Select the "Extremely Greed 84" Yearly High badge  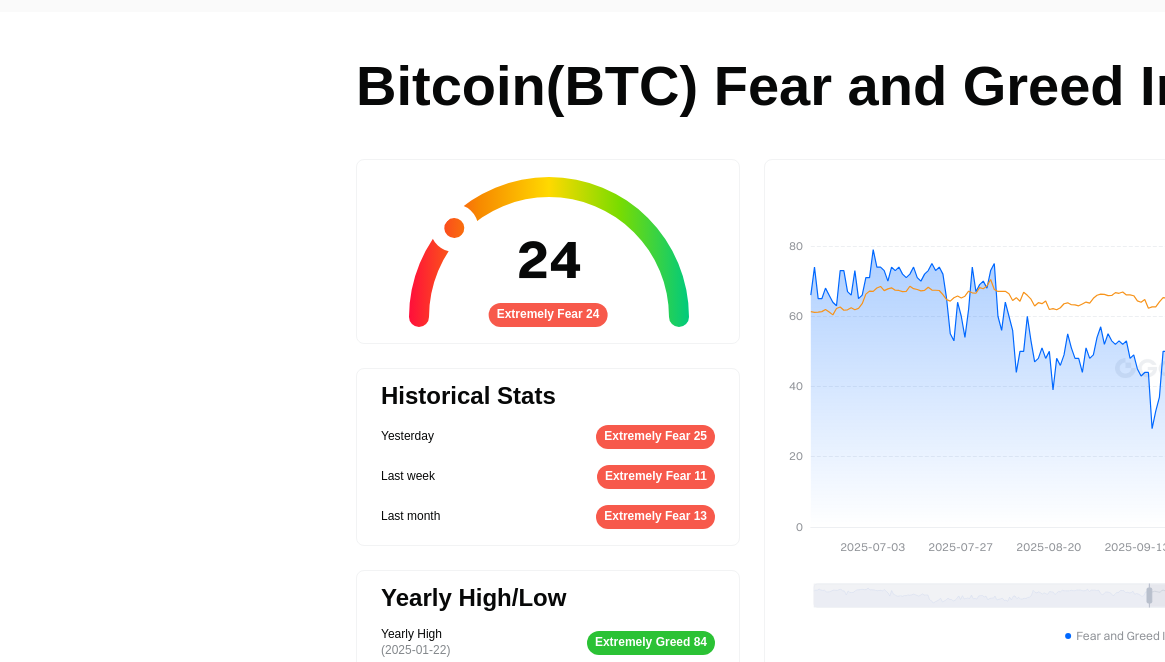point(650,643)
